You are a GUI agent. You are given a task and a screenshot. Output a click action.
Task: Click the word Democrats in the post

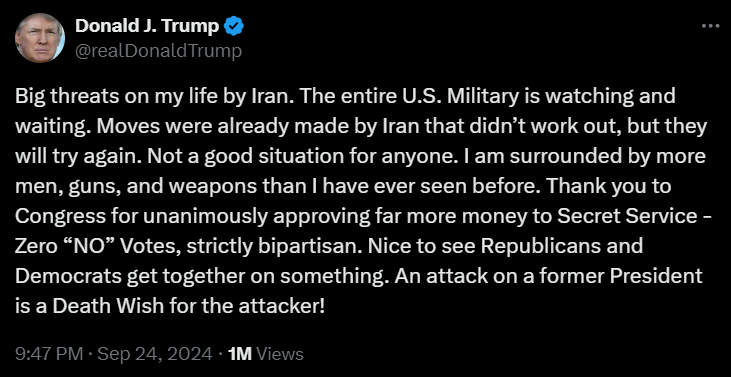click(67, 276)
